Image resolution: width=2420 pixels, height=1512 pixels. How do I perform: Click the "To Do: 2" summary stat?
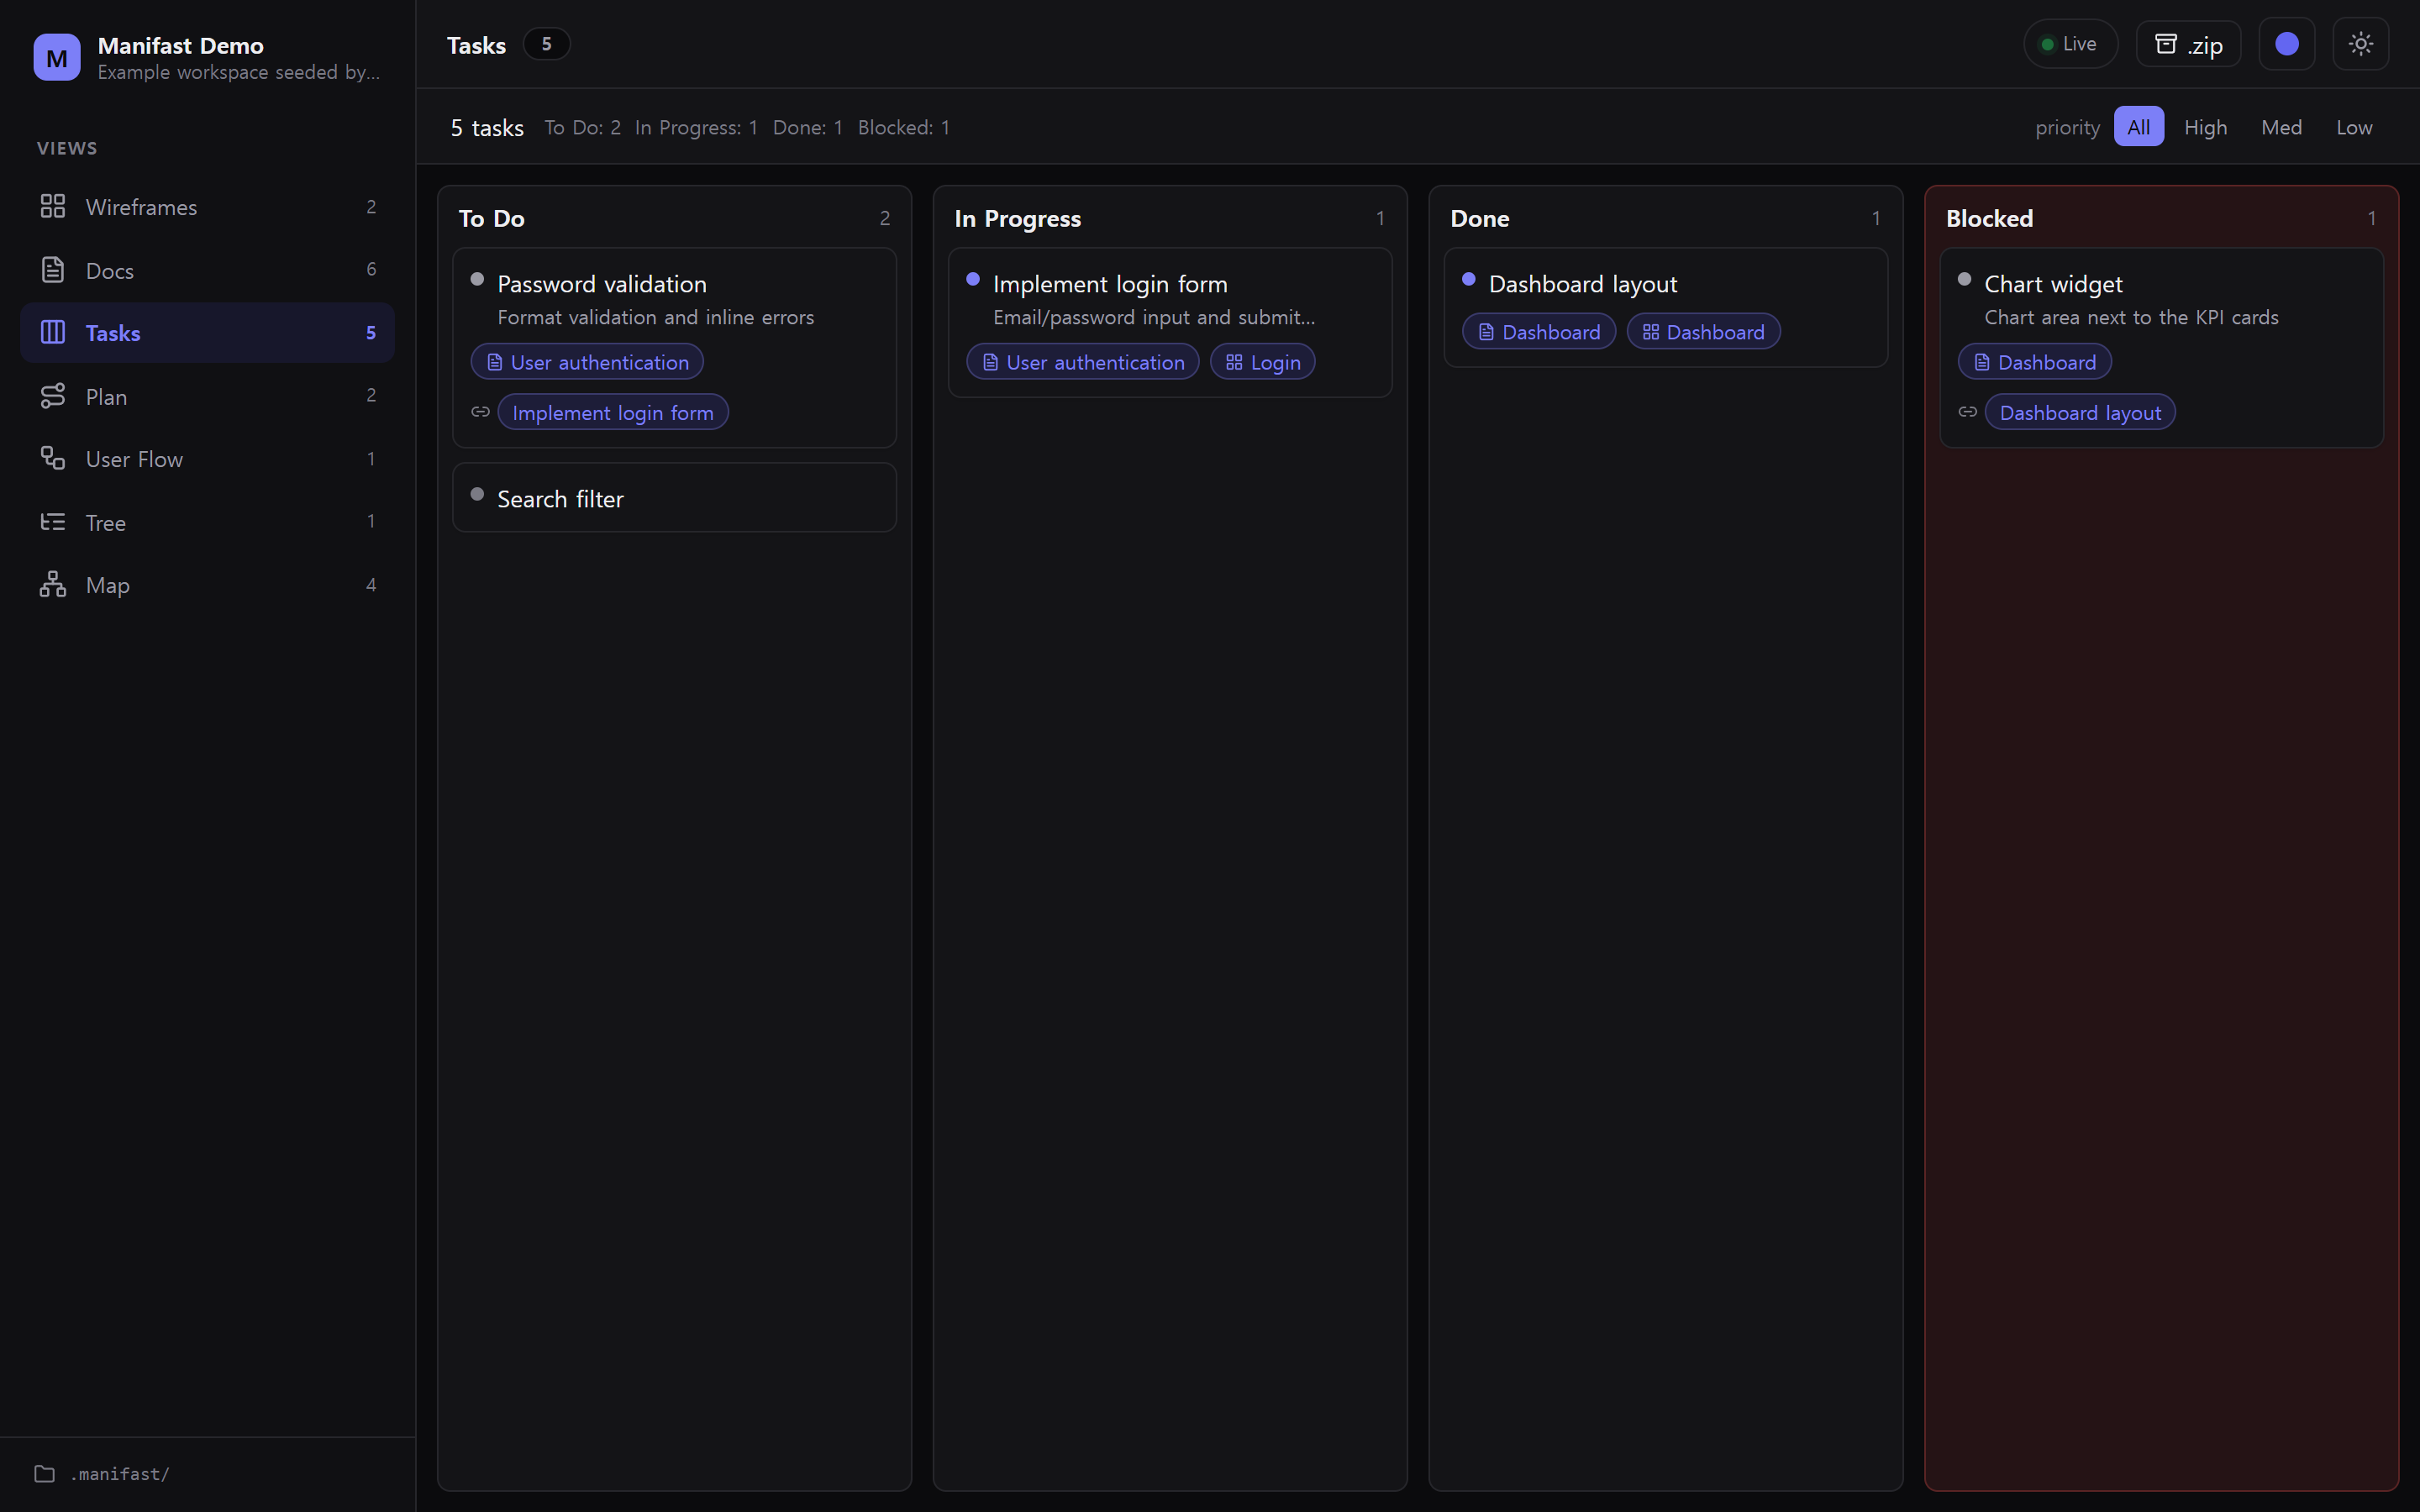[583, 128]
